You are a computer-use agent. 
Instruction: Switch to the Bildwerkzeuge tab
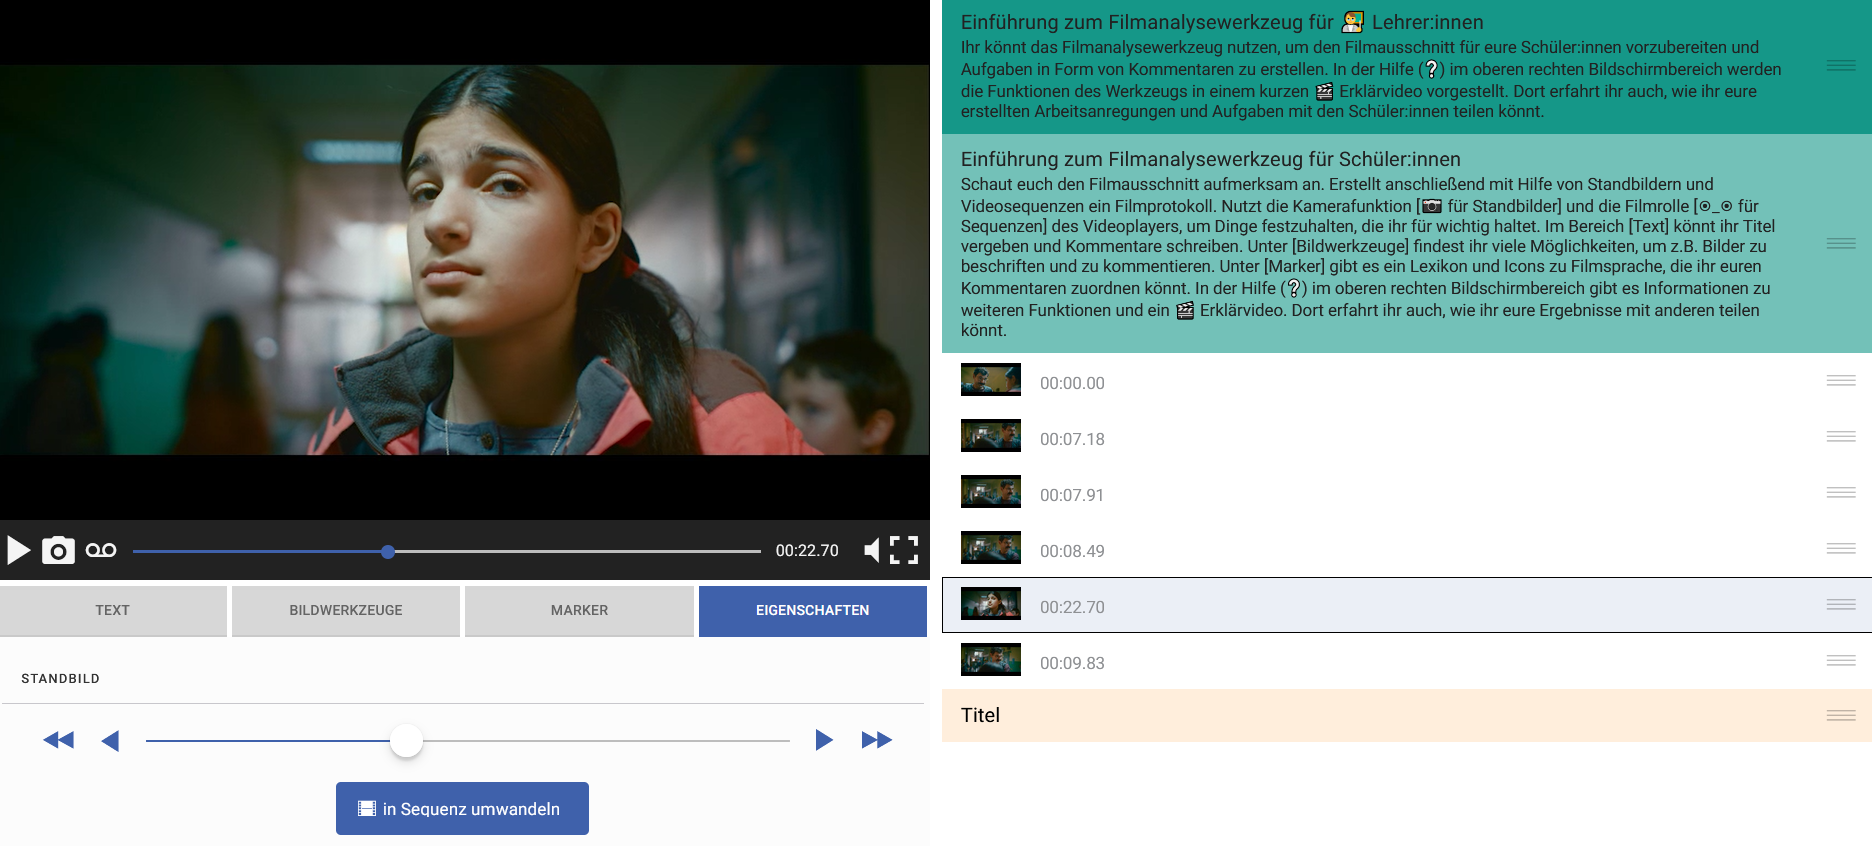pos(346,610)
